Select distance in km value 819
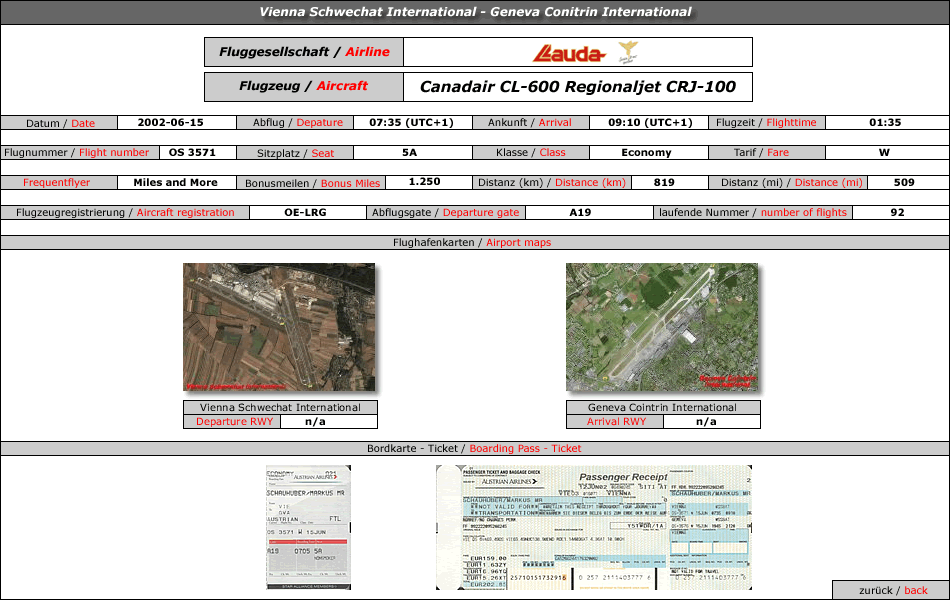This screenshot has width=950, height=600. click(x=664, y=182)
